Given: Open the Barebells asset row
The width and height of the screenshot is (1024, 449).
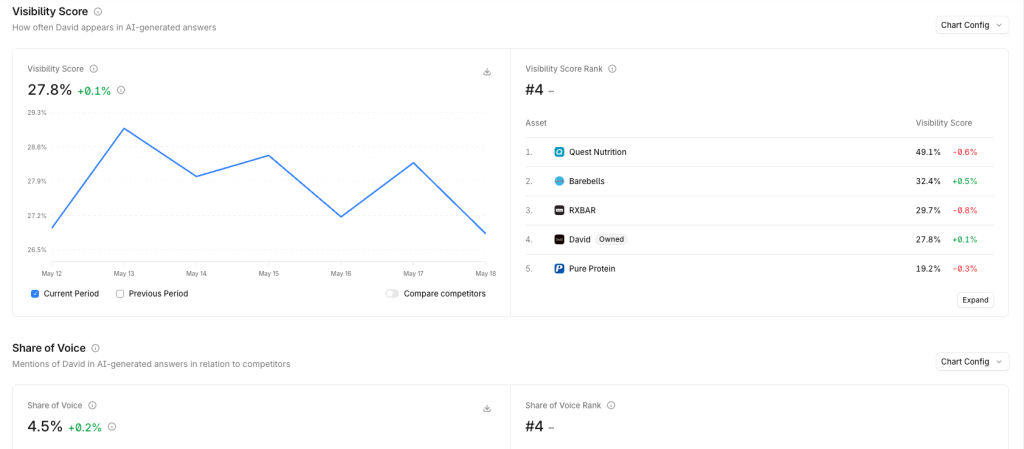Looking at the screenshot, I should tap(760, 181).
